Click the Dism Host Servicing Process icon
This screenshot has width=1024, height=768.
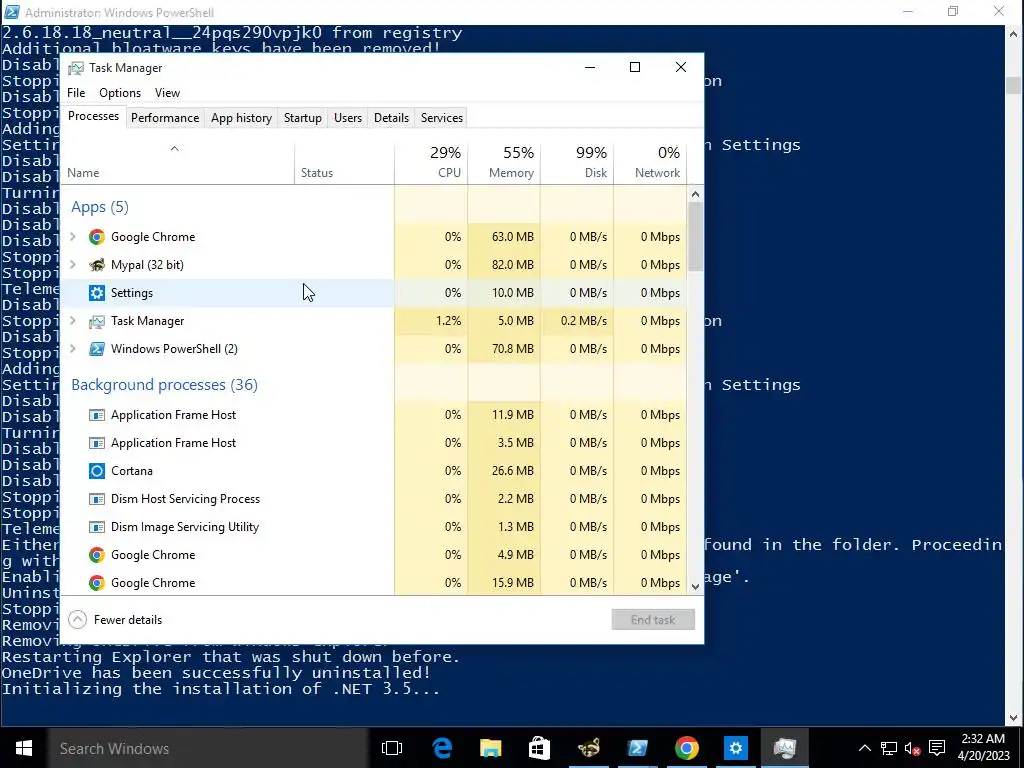(x=97, y=499)
